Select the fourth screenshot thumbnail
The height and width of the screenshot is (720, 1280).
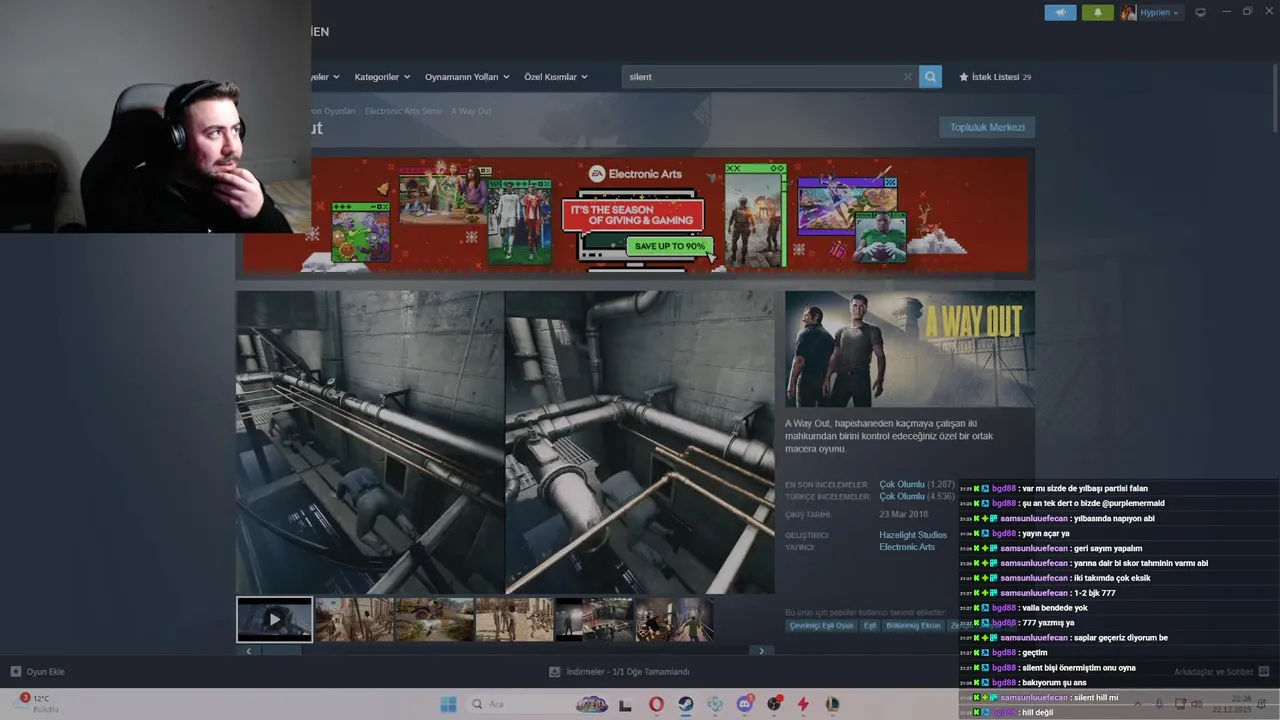pyautogui.click(x=514, y=619)
